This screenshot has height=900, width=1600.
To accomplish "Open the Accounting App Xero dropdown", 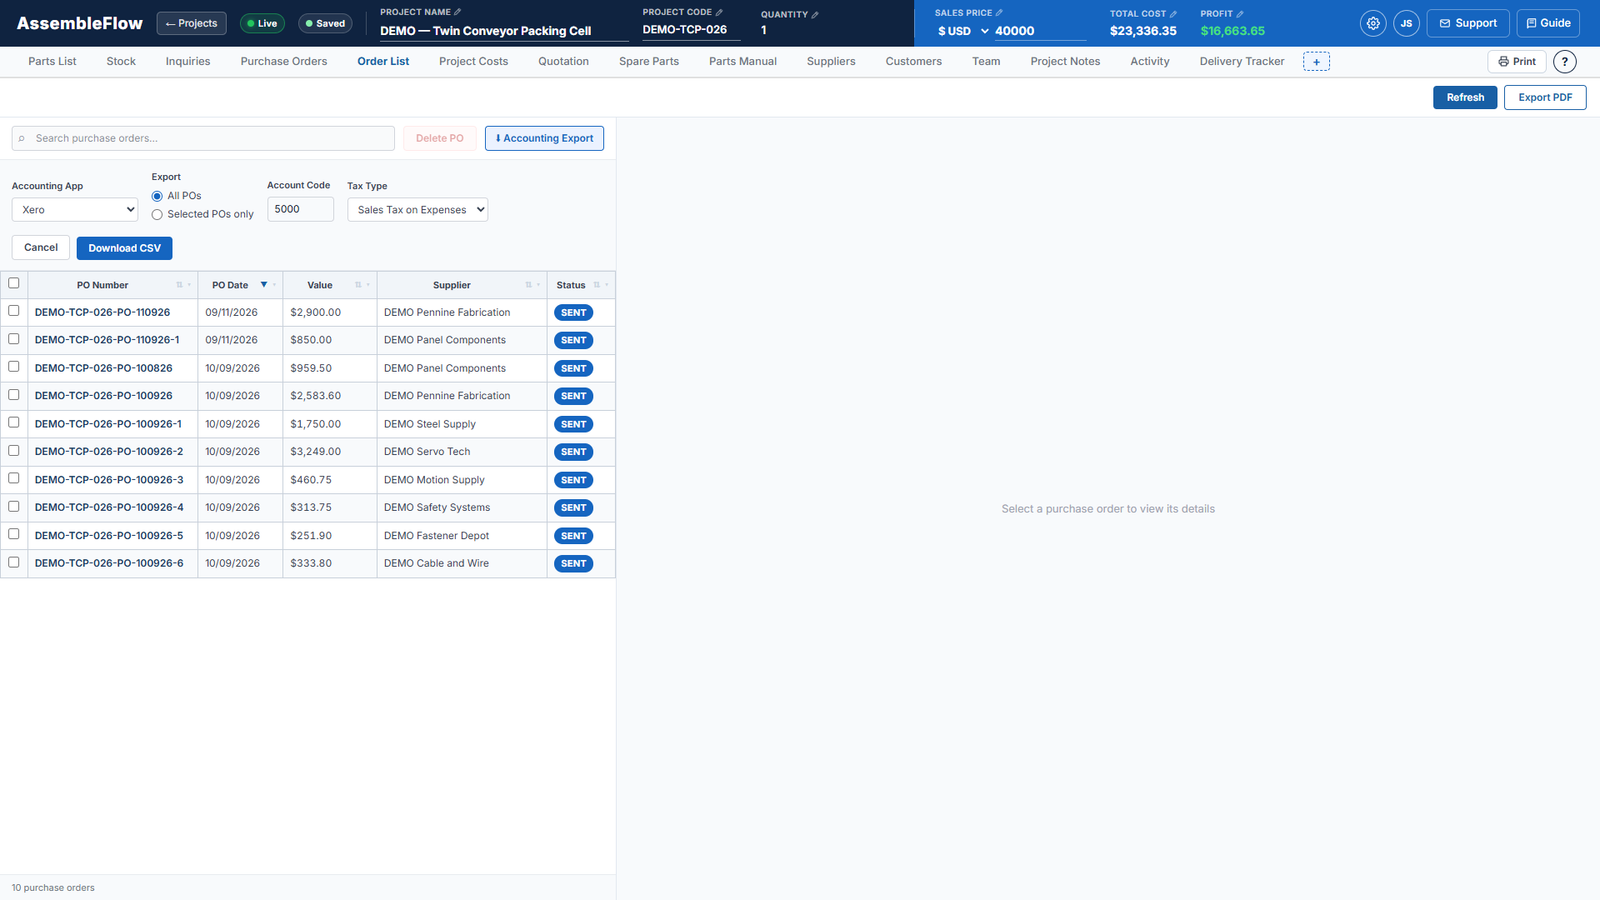I will pos(75,210).
